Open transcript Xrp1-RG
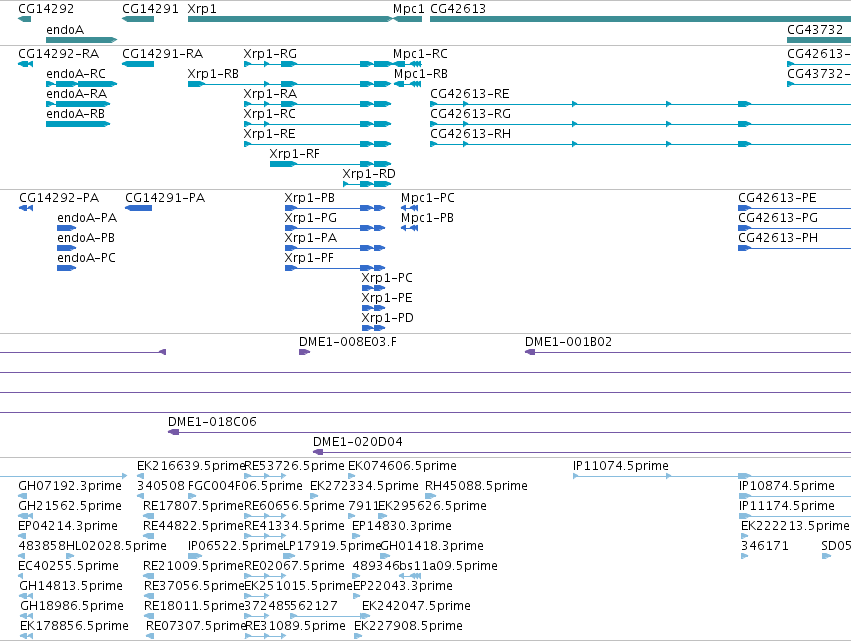Viewport: 851px width, 641px height. tap(270, 54)
